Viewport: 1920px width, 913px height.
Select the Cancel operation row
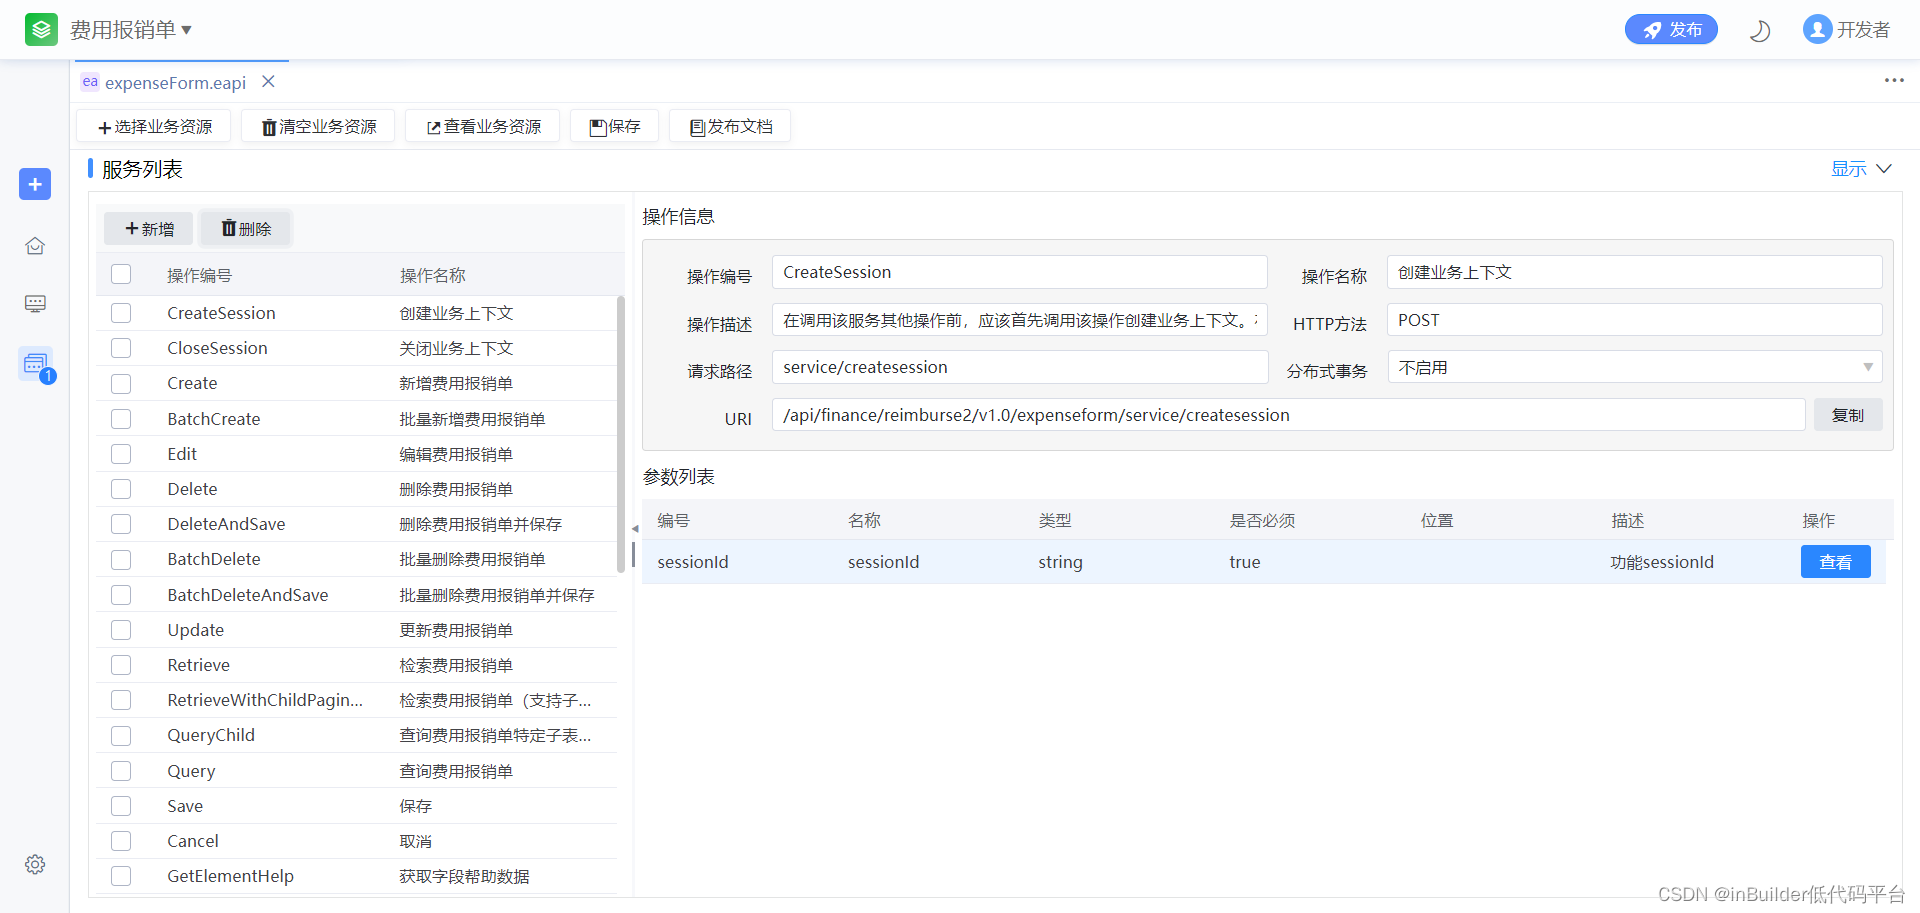click(357, 841)
